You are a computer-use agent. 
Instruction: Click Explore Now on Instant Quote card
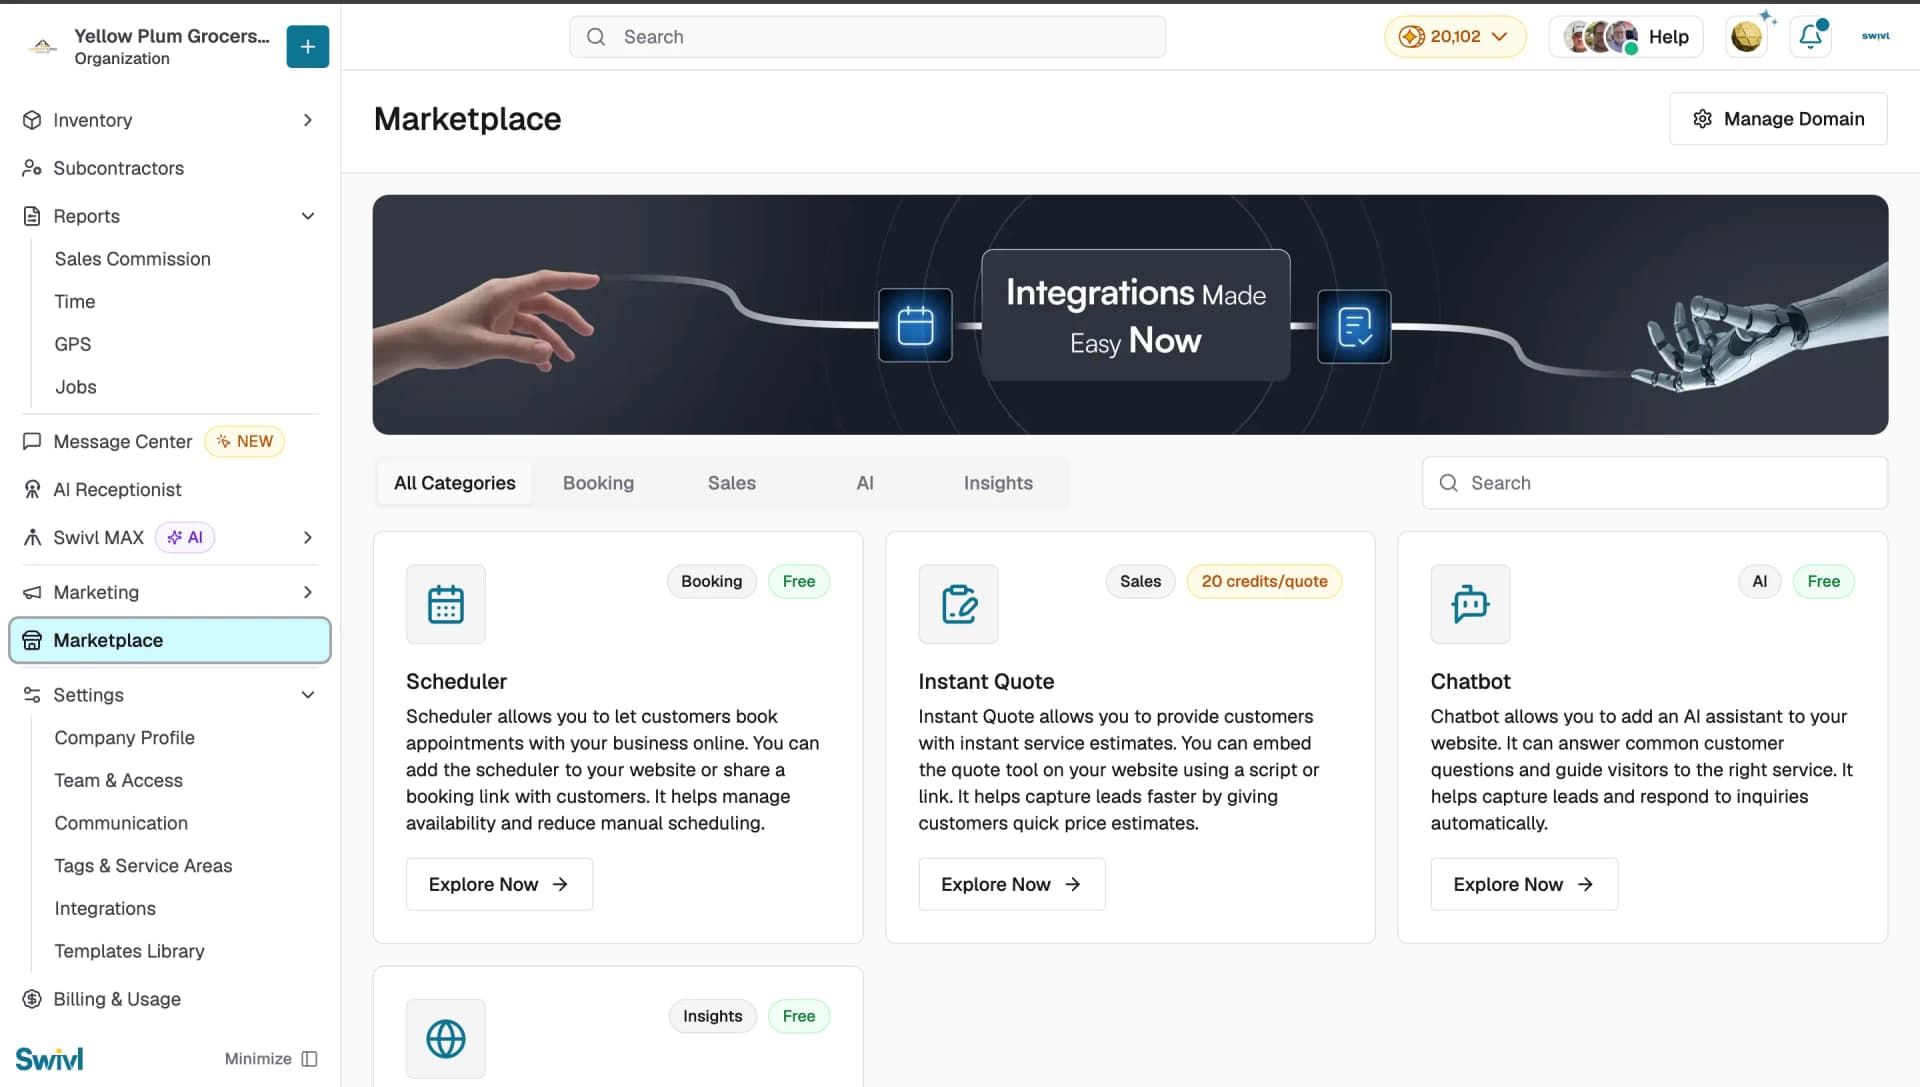click(1011, 884)
